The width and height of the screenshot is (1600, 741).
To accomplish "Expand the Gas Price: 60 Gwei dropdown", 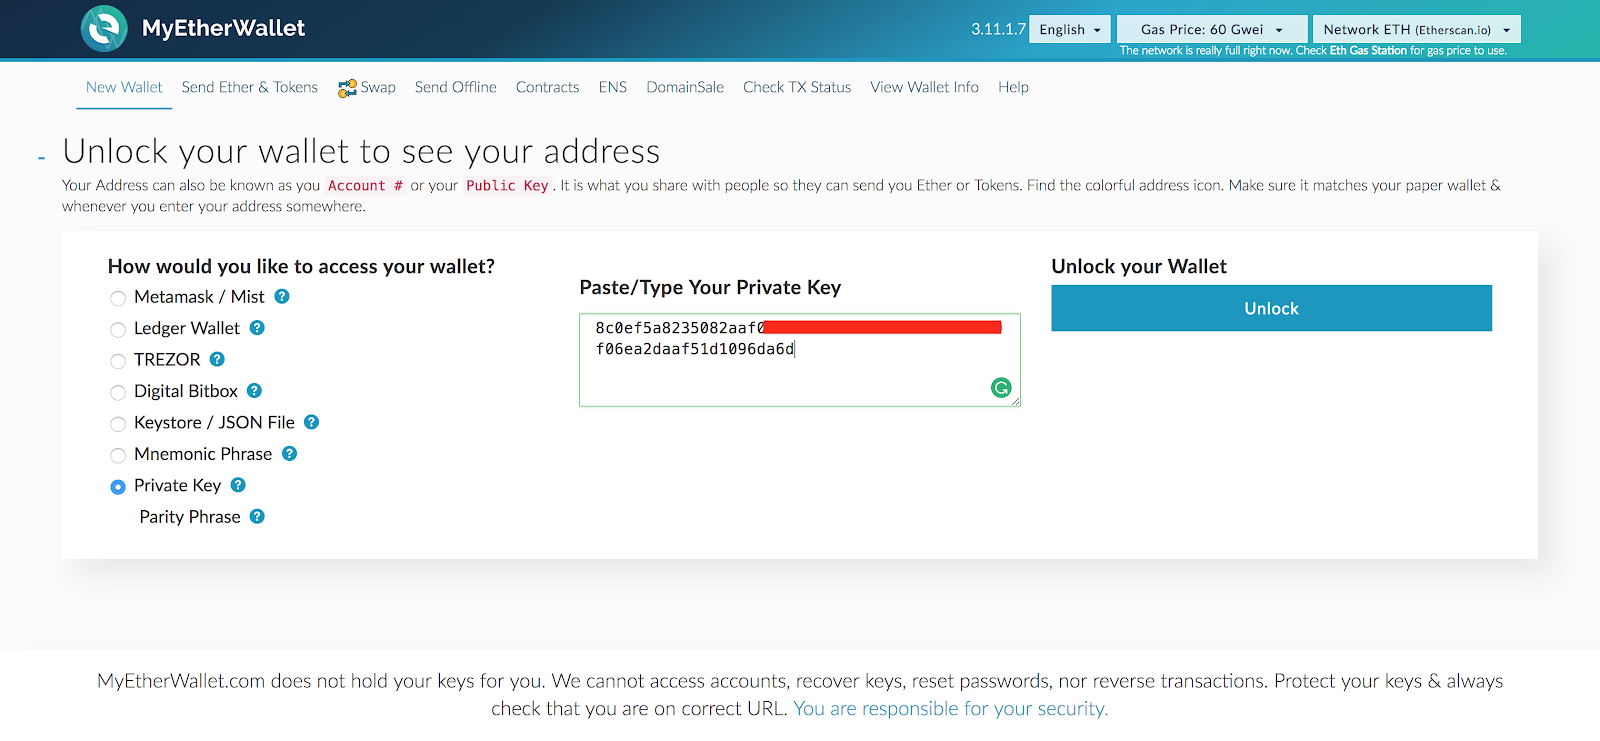I will [1211, 30].
